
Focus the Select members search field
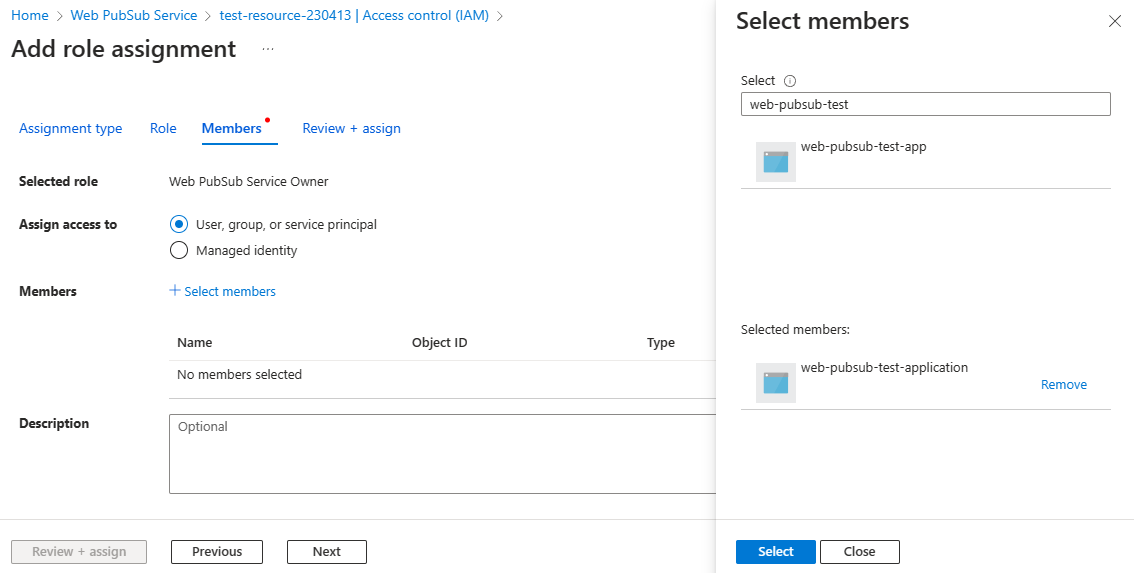tap(925, 104)
